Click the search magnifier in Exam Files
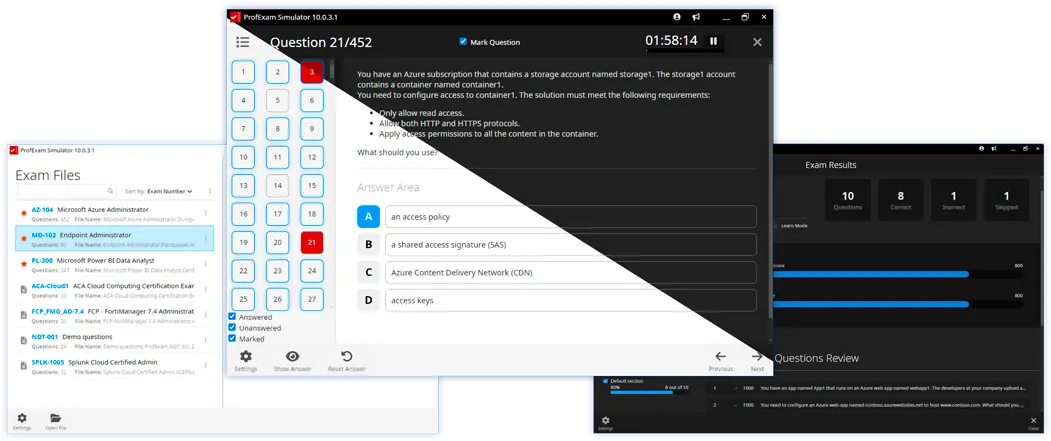Screen dimensions: 1051x441 pos(111,191)
